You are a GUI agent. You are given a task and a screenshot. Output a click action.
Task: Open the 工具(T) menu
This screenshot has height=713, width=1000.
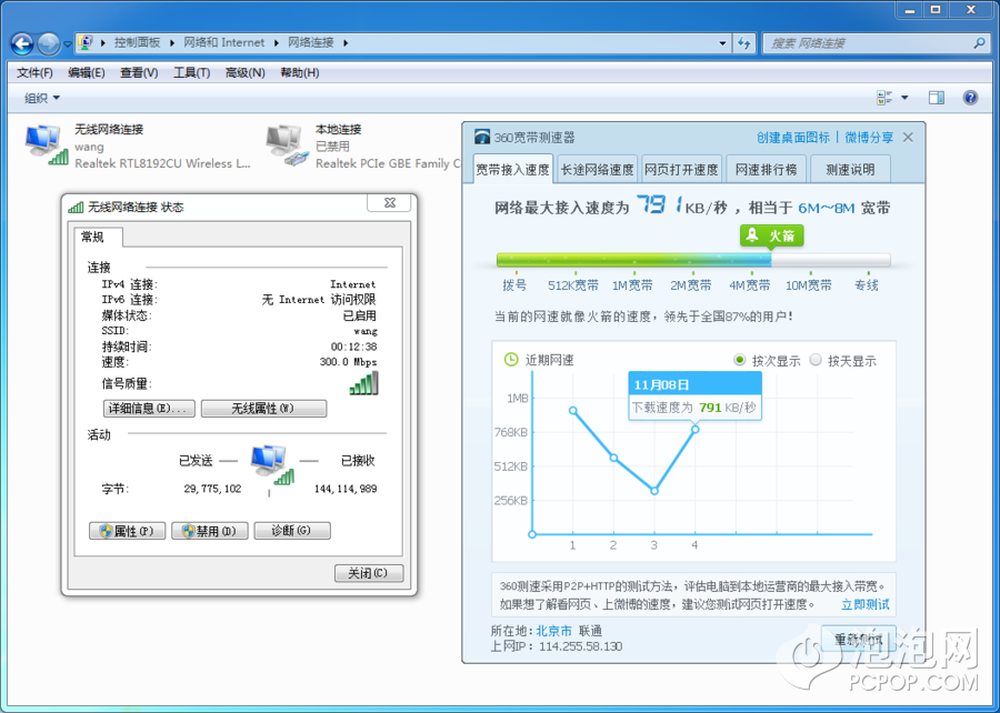coord(192,73)
